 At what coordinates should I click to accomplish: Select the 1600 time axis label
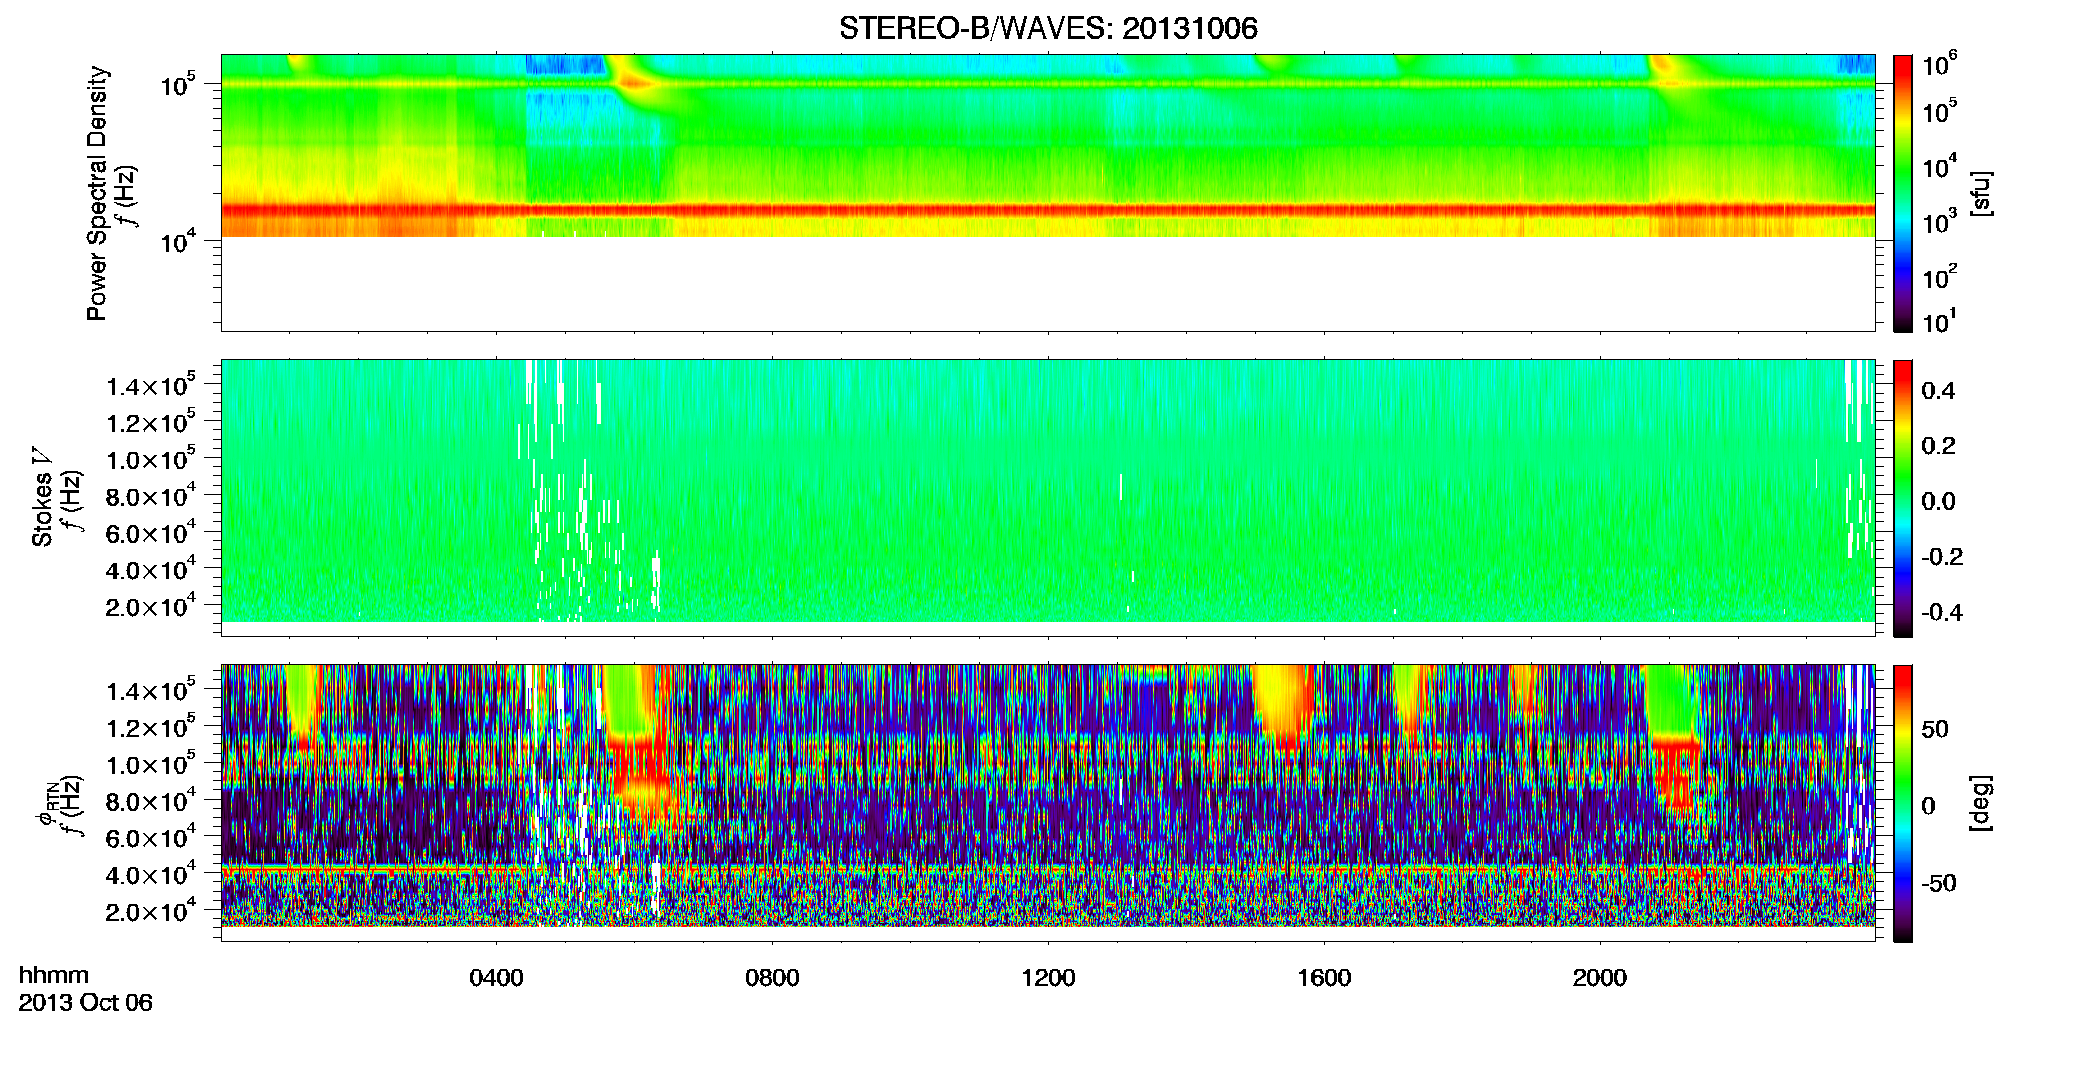(1324, 978)
